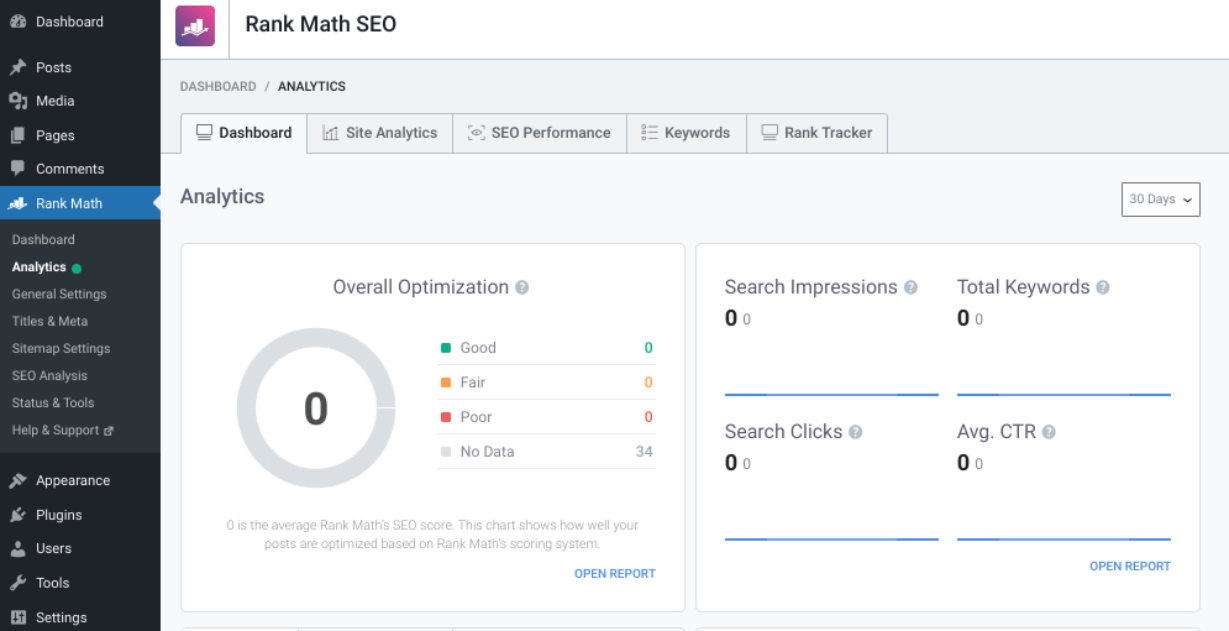Click the Poor count value 0
1229x631 pixels.
coord(648,417)
